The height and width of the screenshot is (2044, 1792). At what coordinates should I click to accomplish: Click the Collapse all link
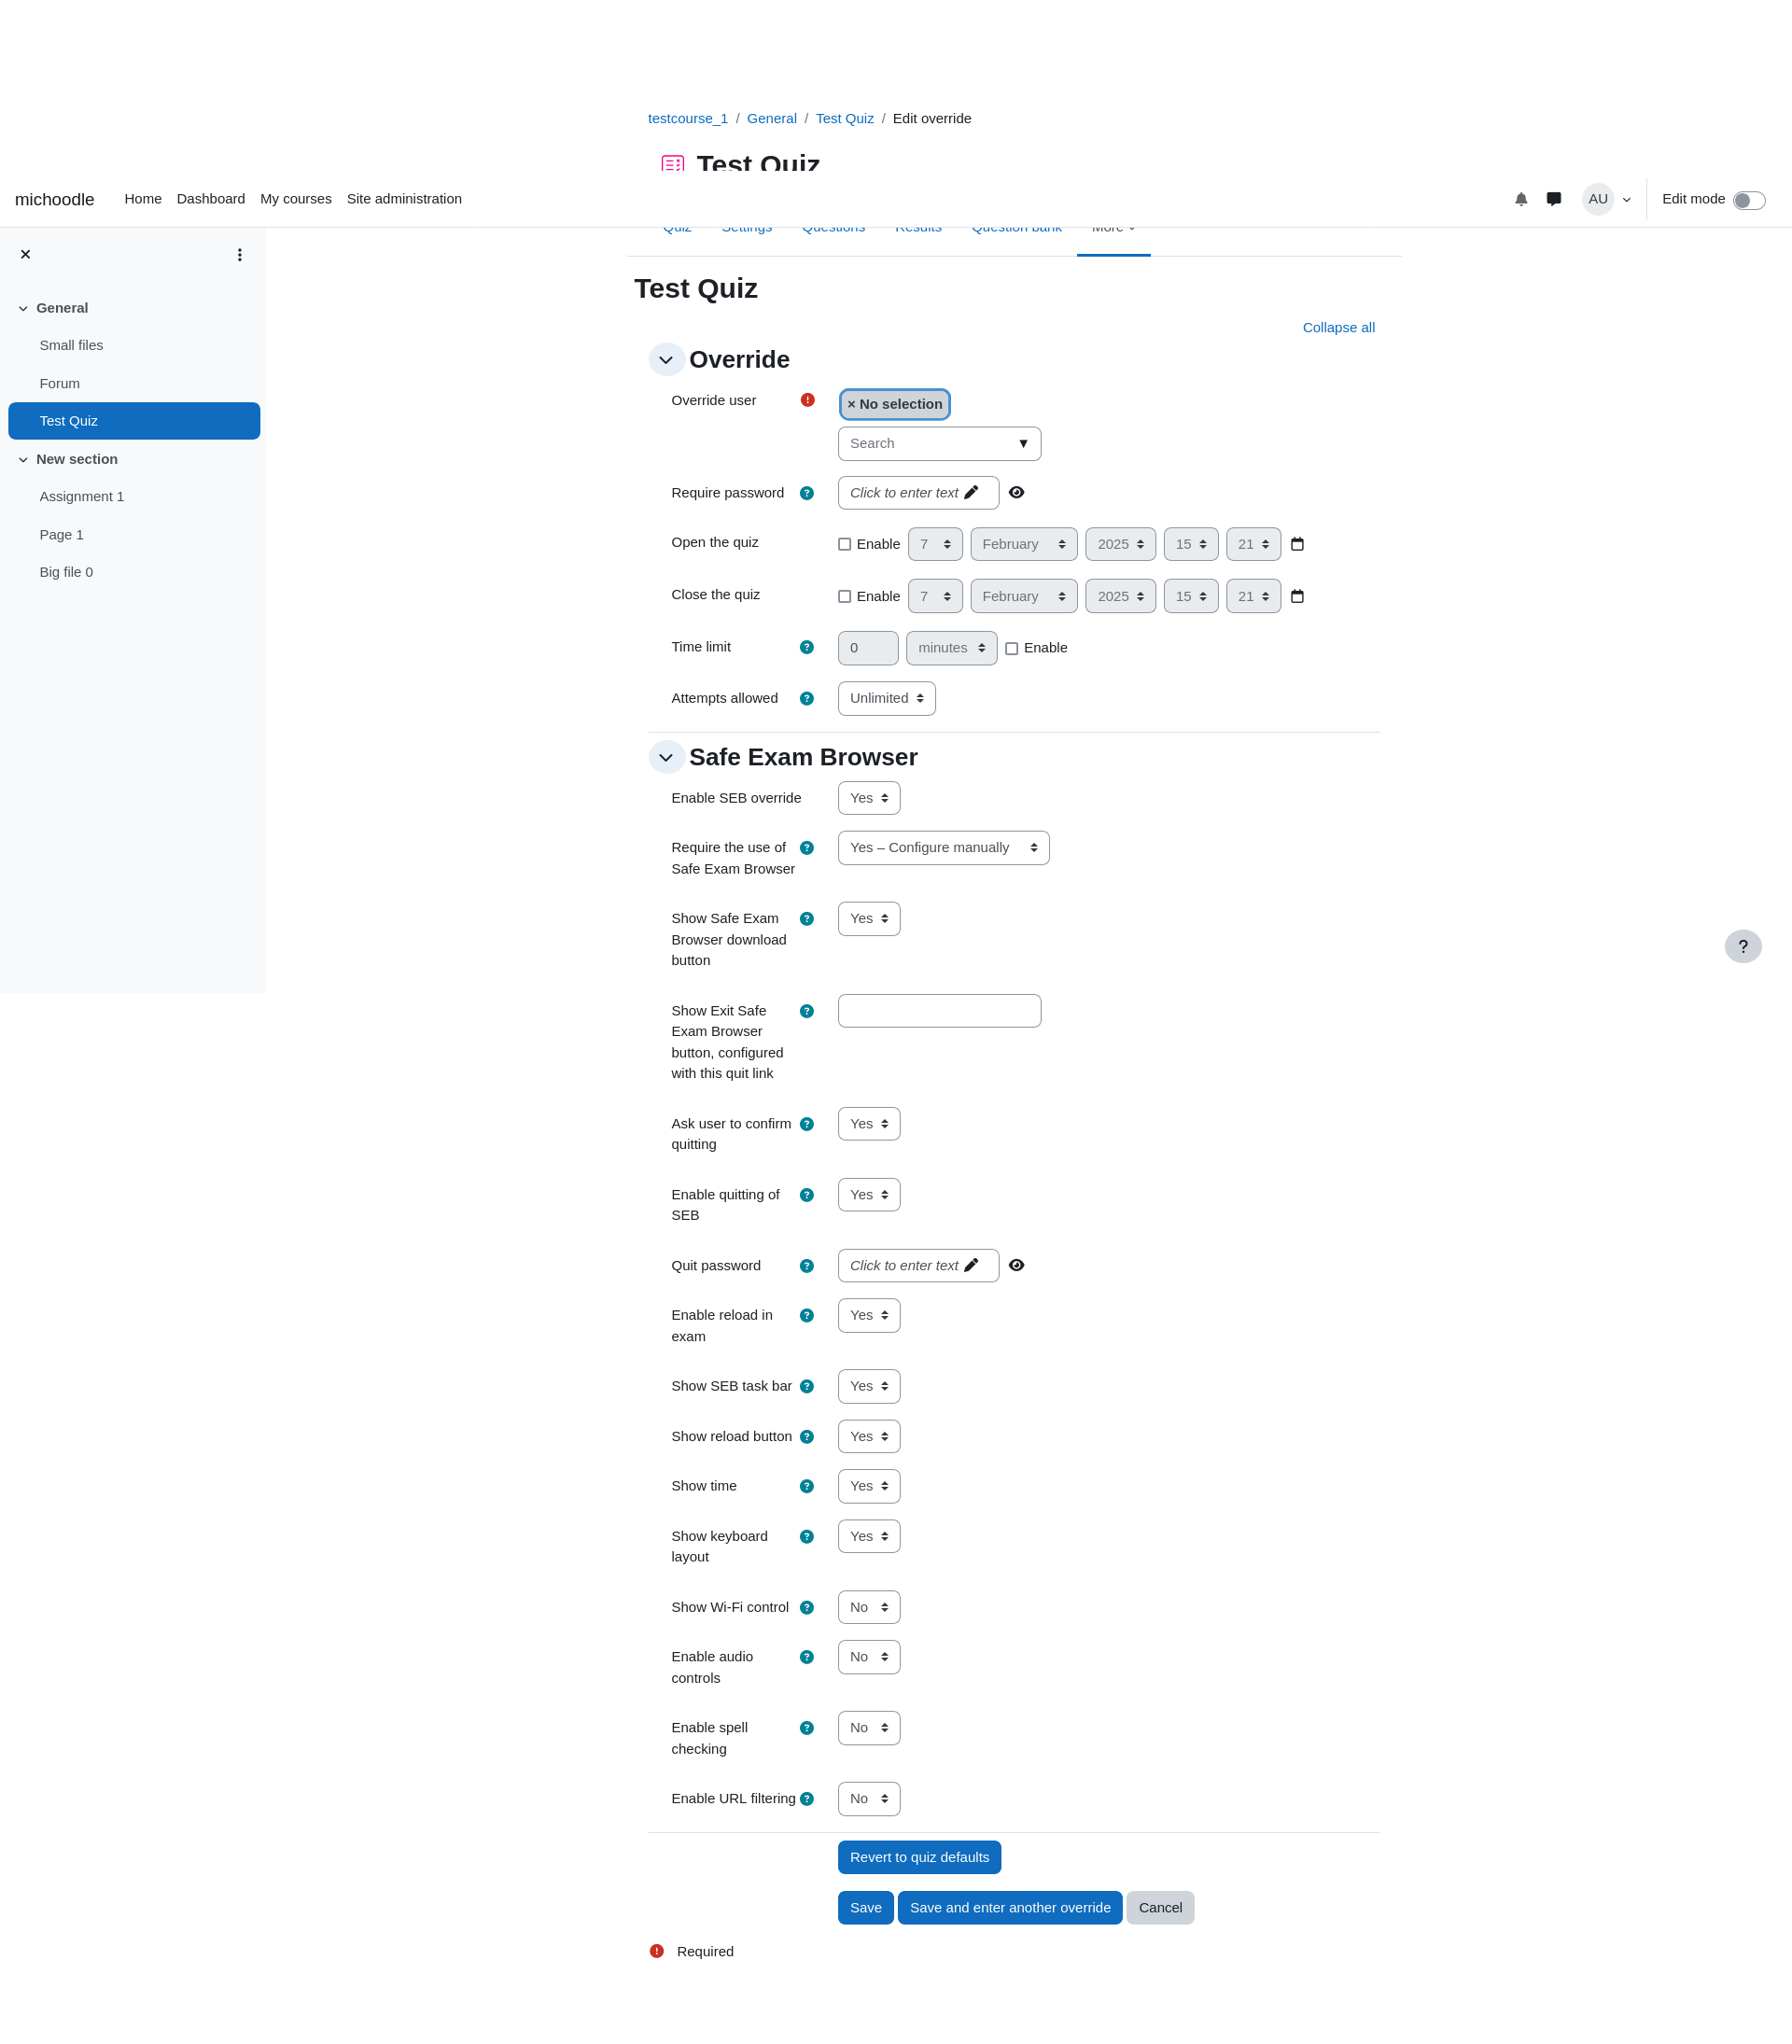1338,328
